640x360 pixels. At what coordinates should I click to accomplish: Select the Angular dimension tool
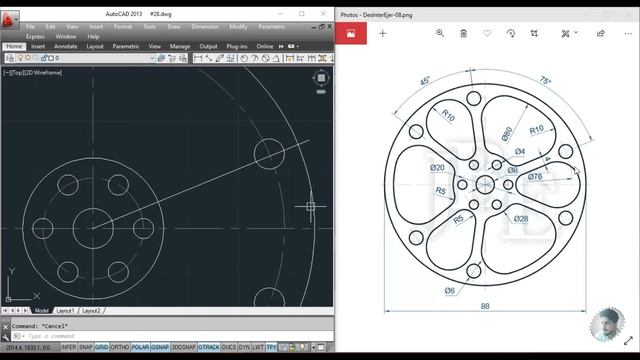point(276,58)
